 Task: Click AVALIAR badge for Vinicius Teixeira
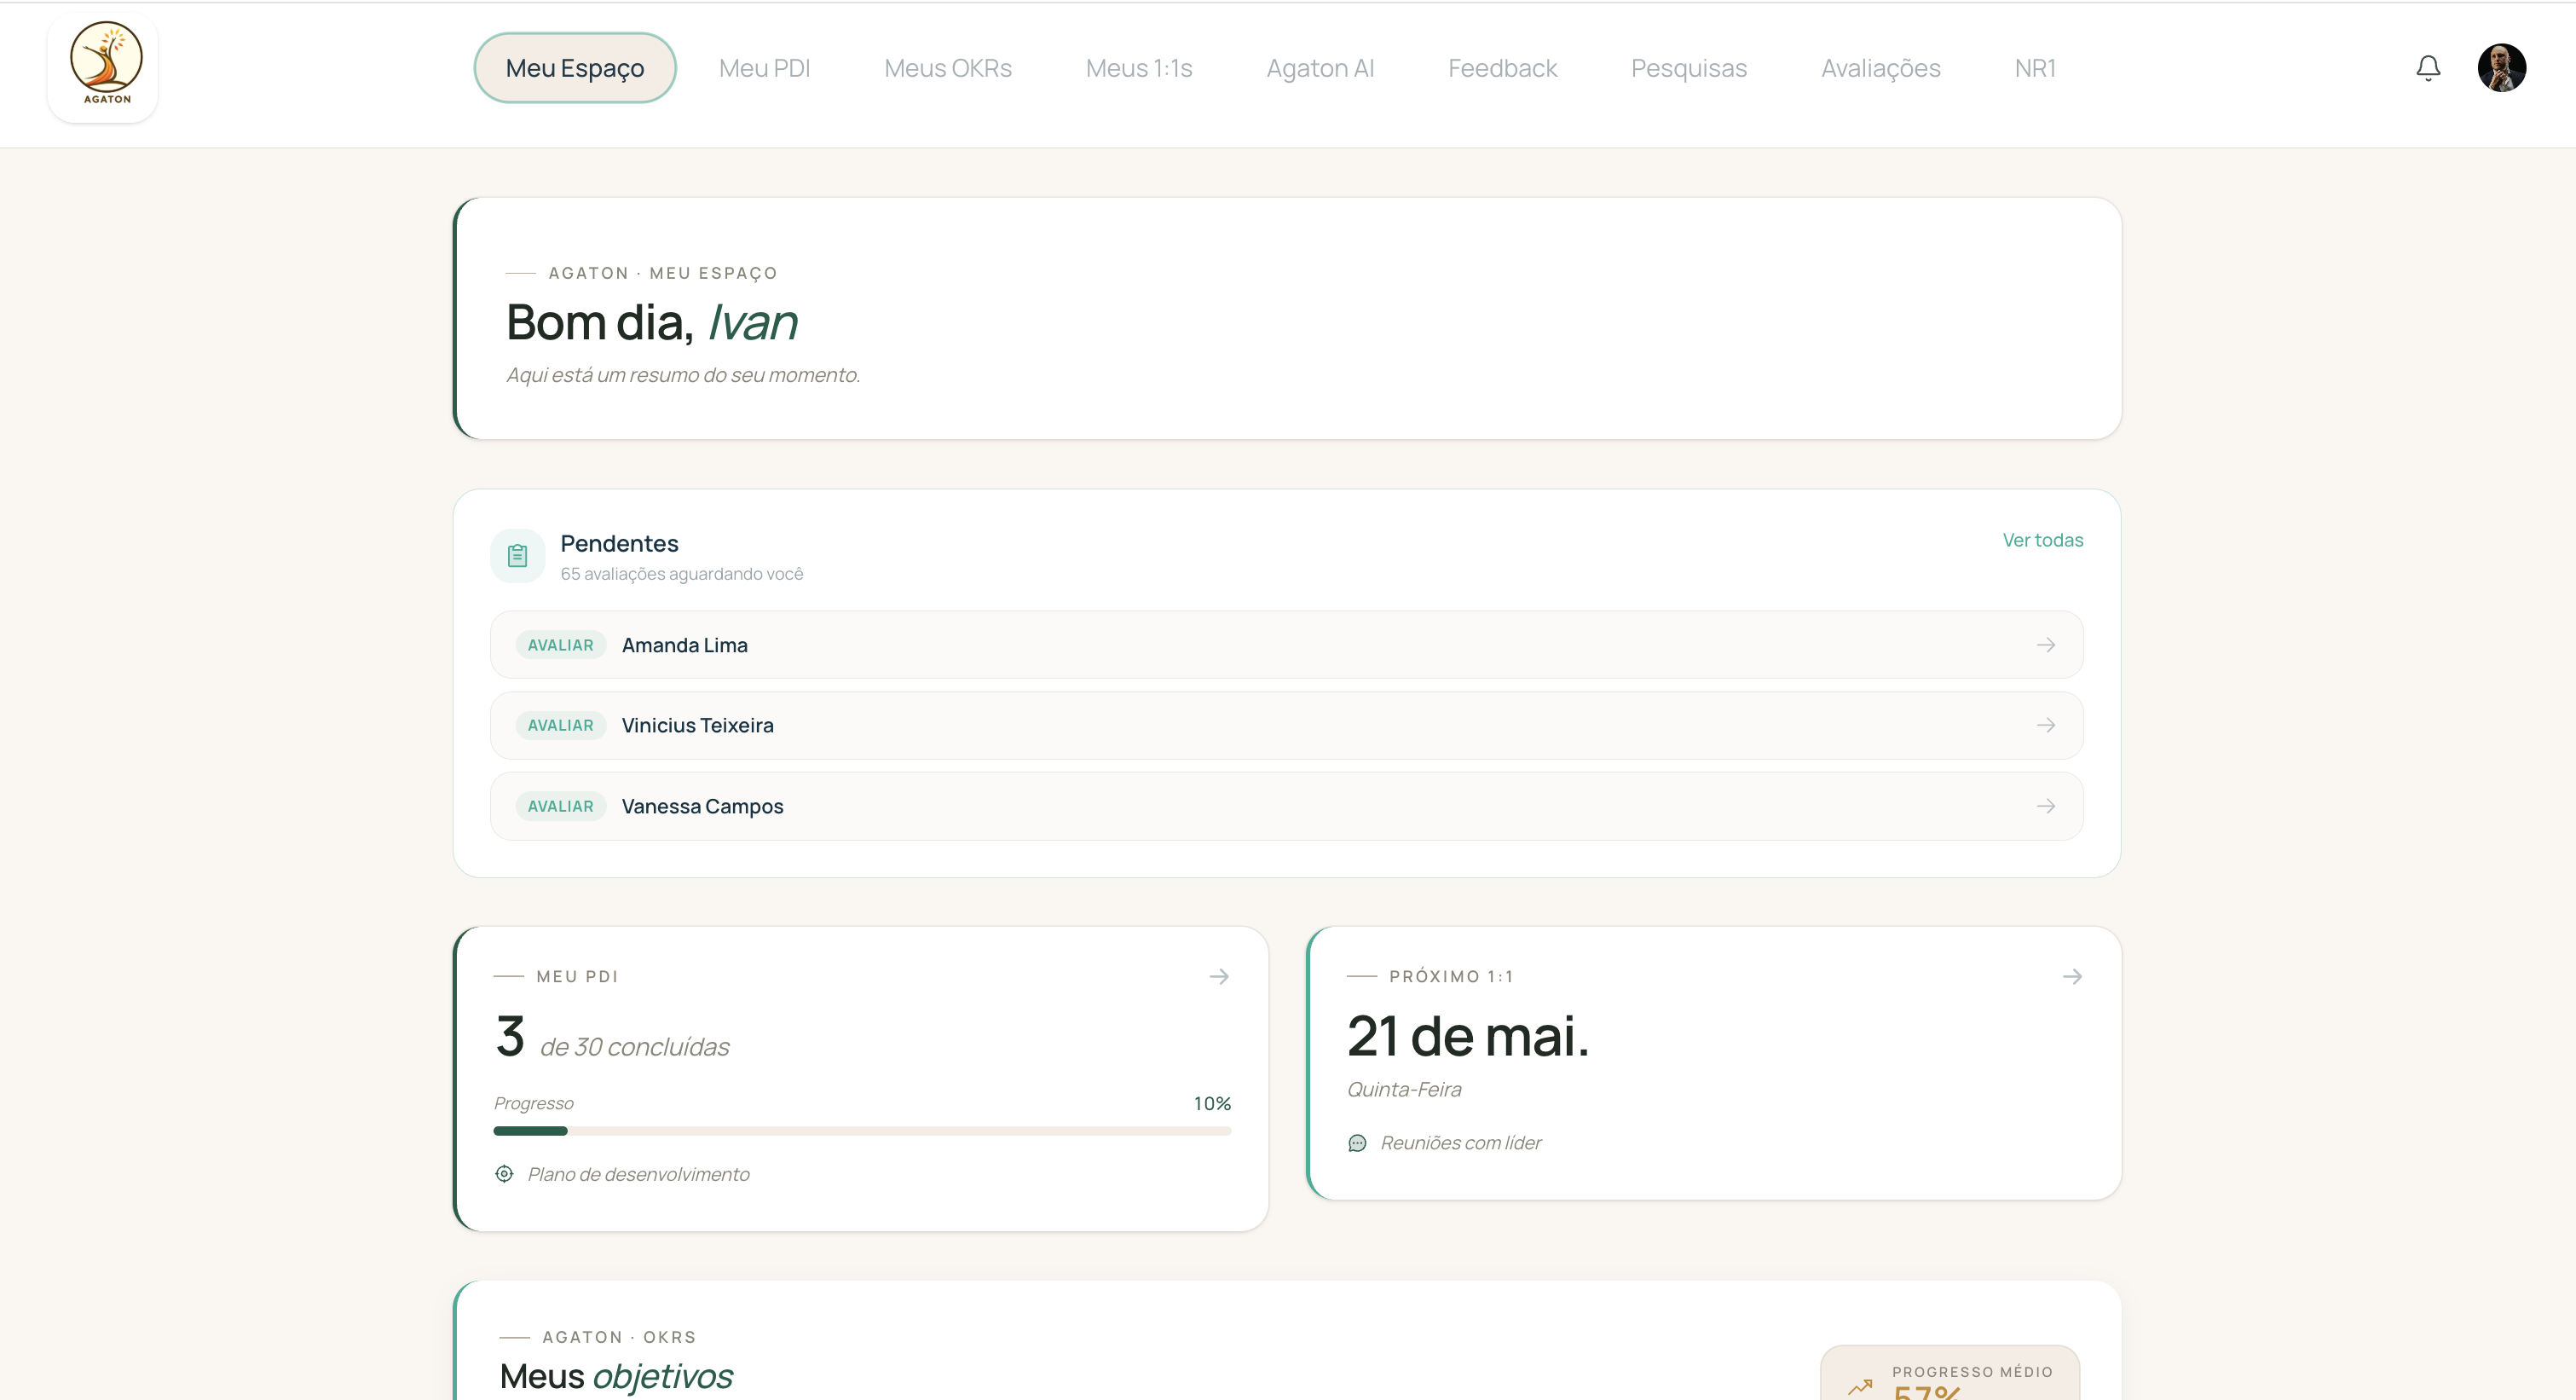[560, 725]
